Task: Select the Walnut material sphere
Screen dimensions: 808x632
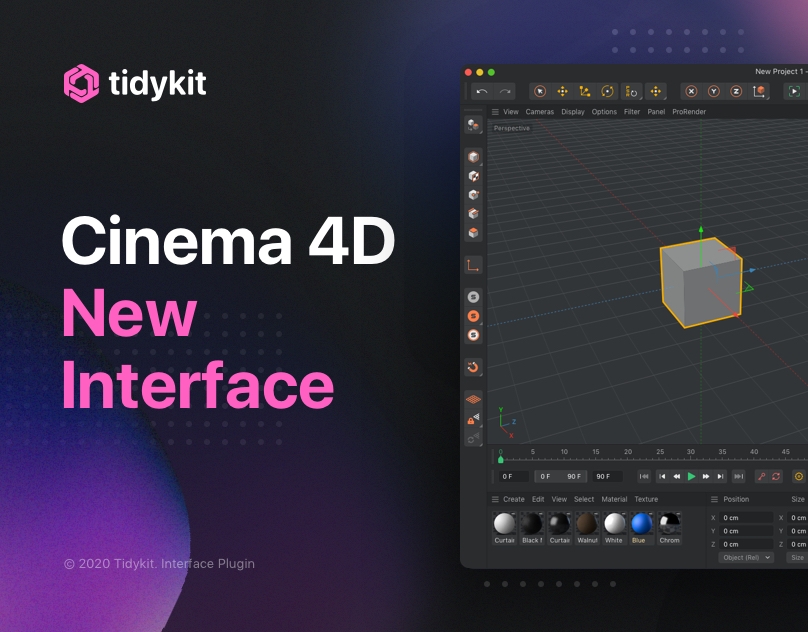Action: 587,524
